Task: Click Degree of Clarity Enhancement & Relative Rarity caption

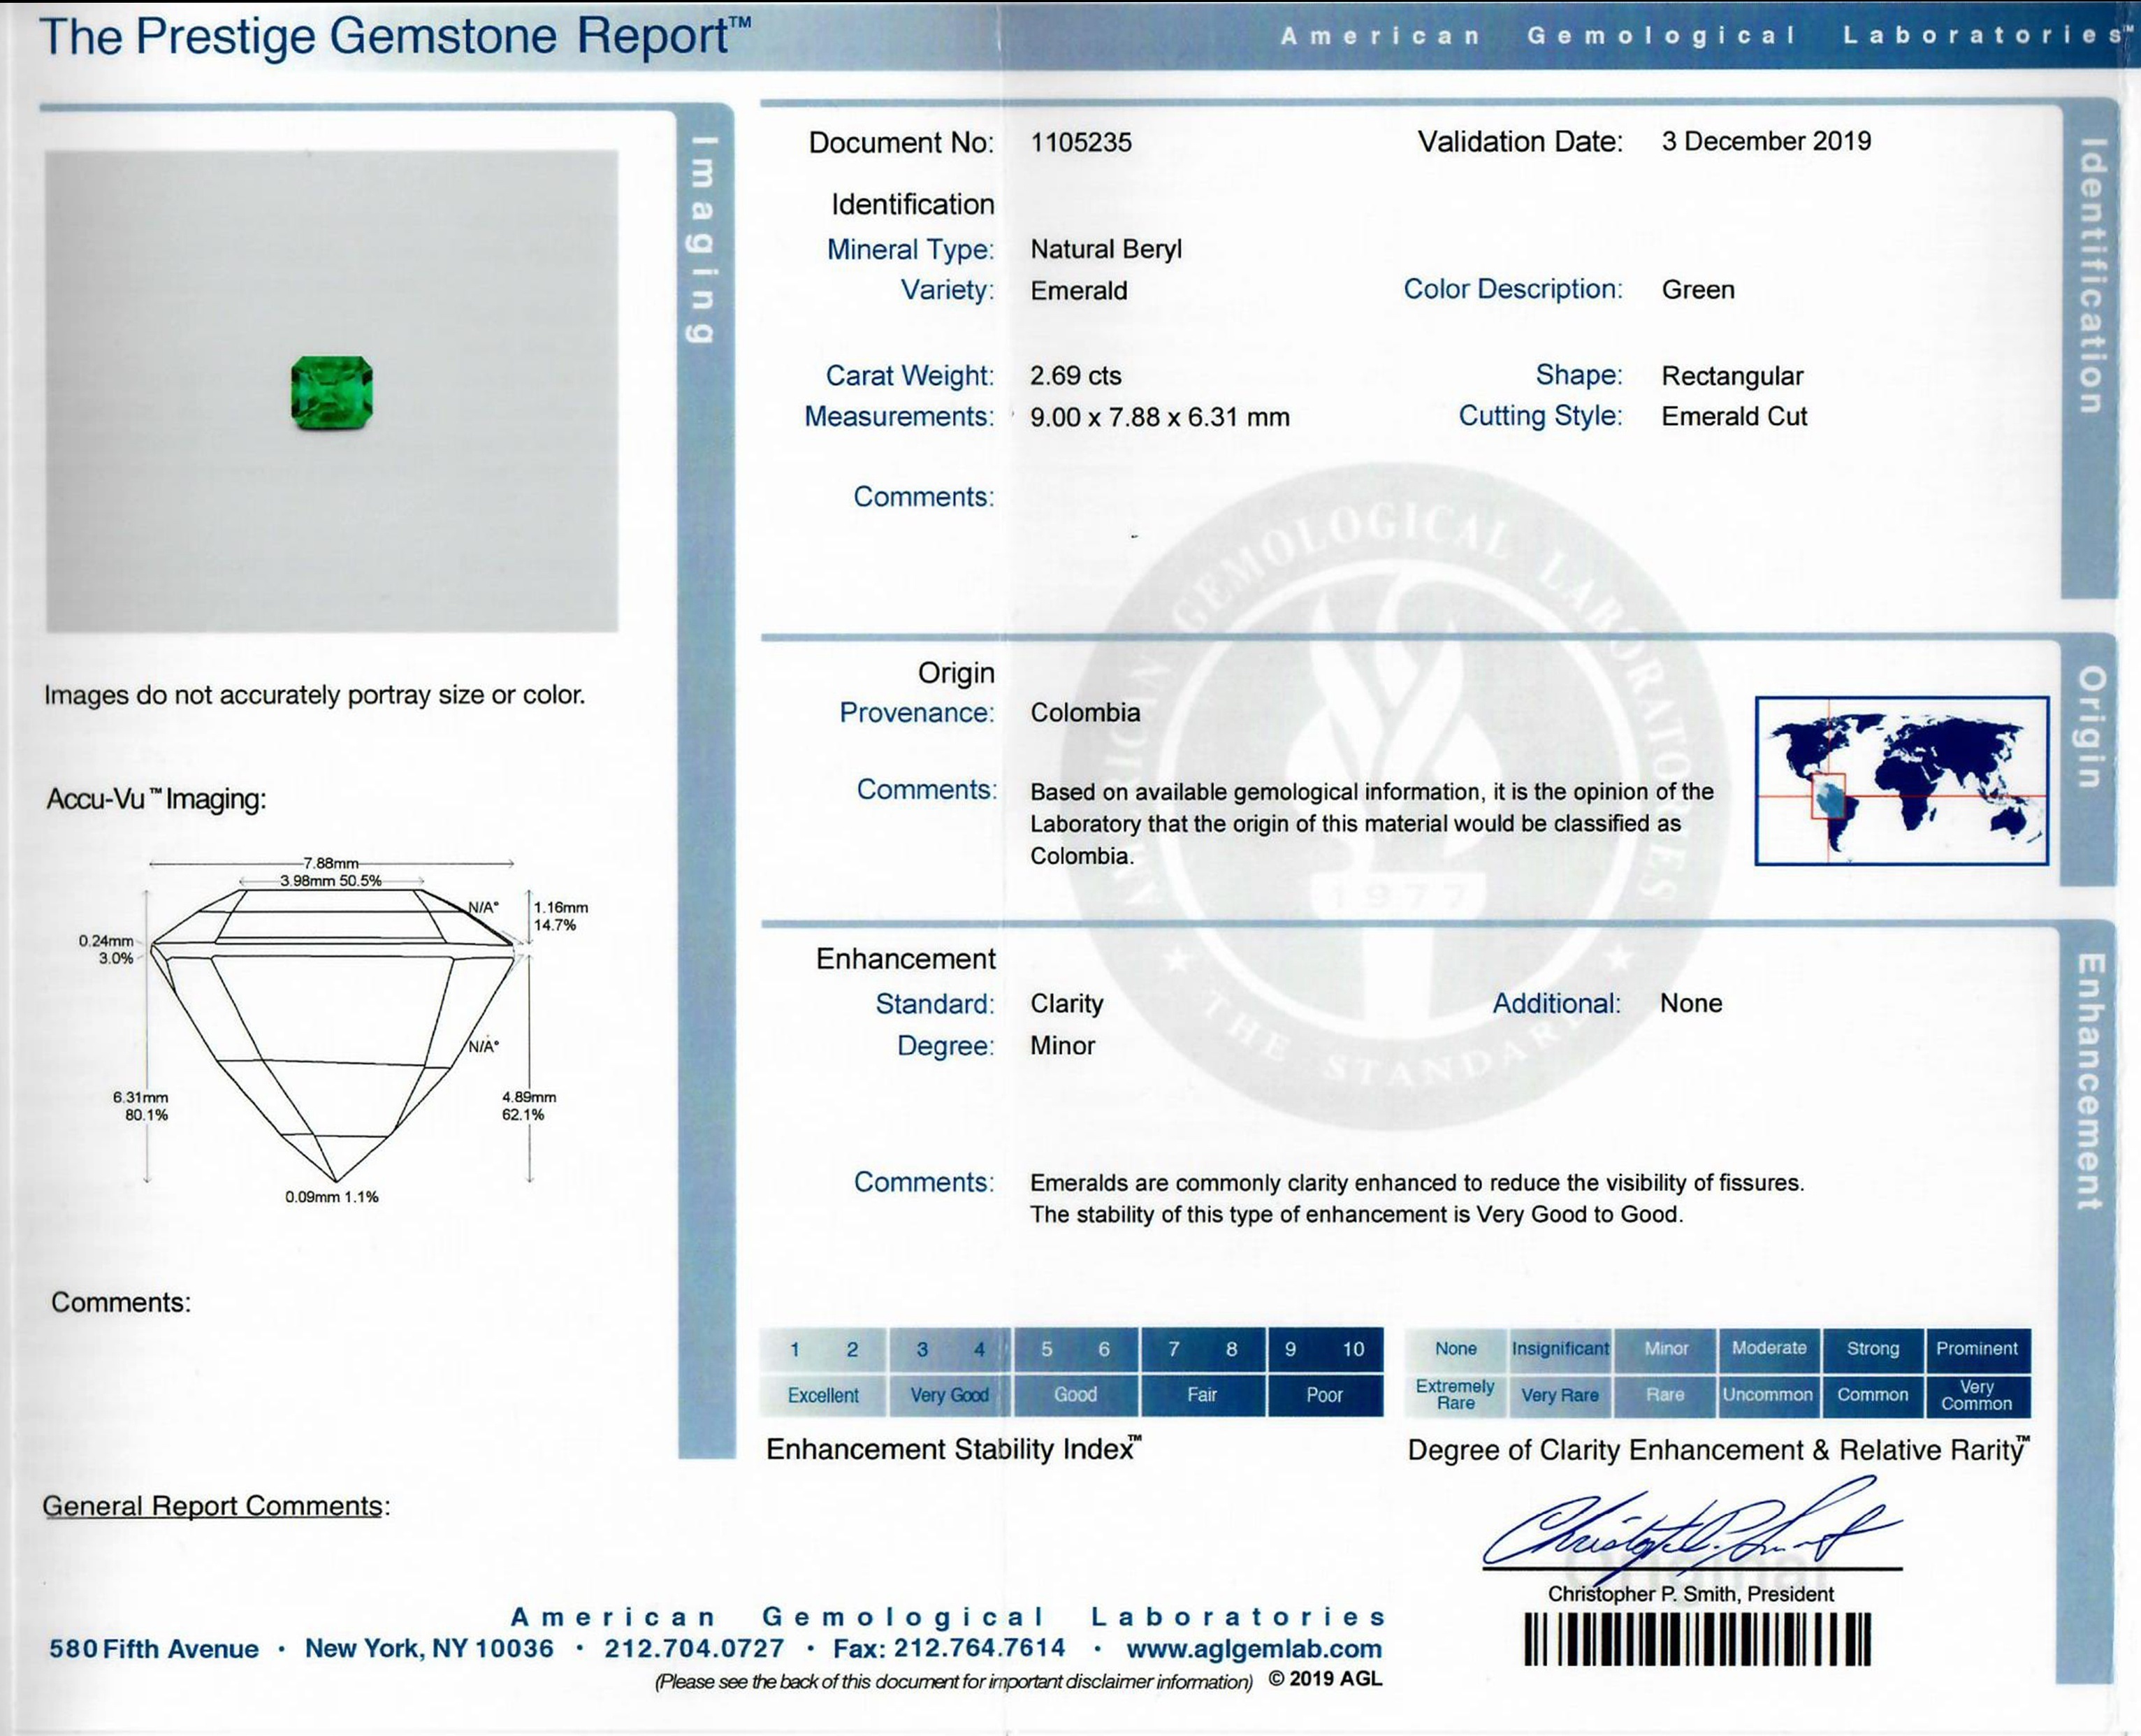Action: tap(1719, 1450)
